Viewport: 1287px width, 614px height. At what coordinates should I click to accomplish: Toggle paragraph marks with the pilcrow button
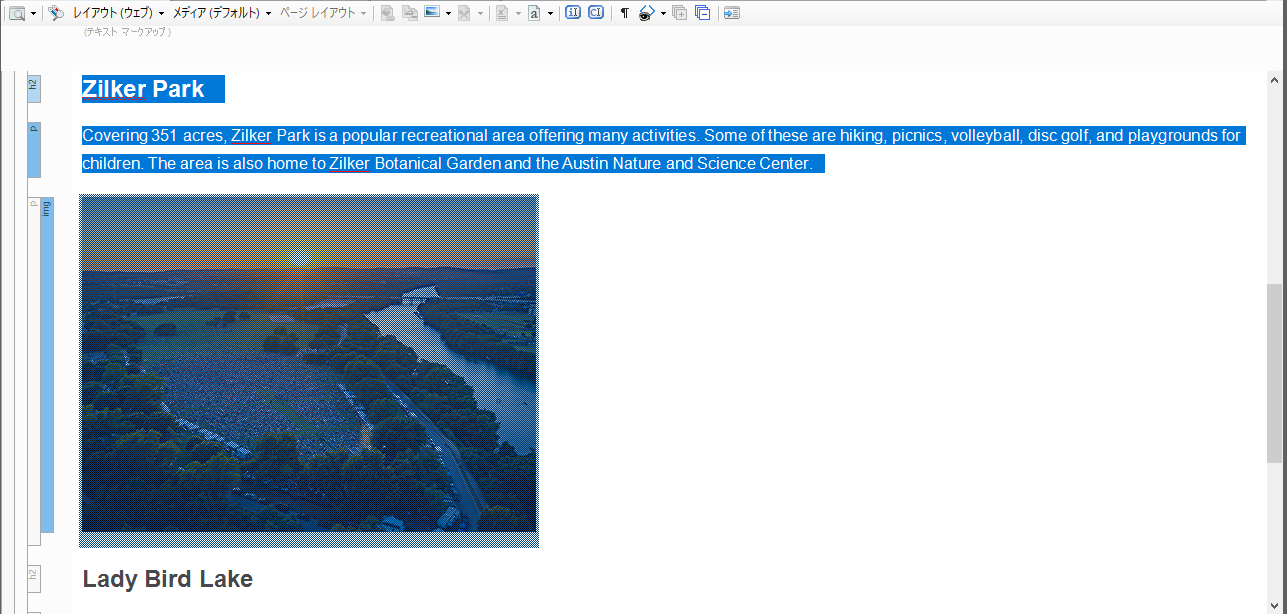pyautogui.click(x=625, y=13)
